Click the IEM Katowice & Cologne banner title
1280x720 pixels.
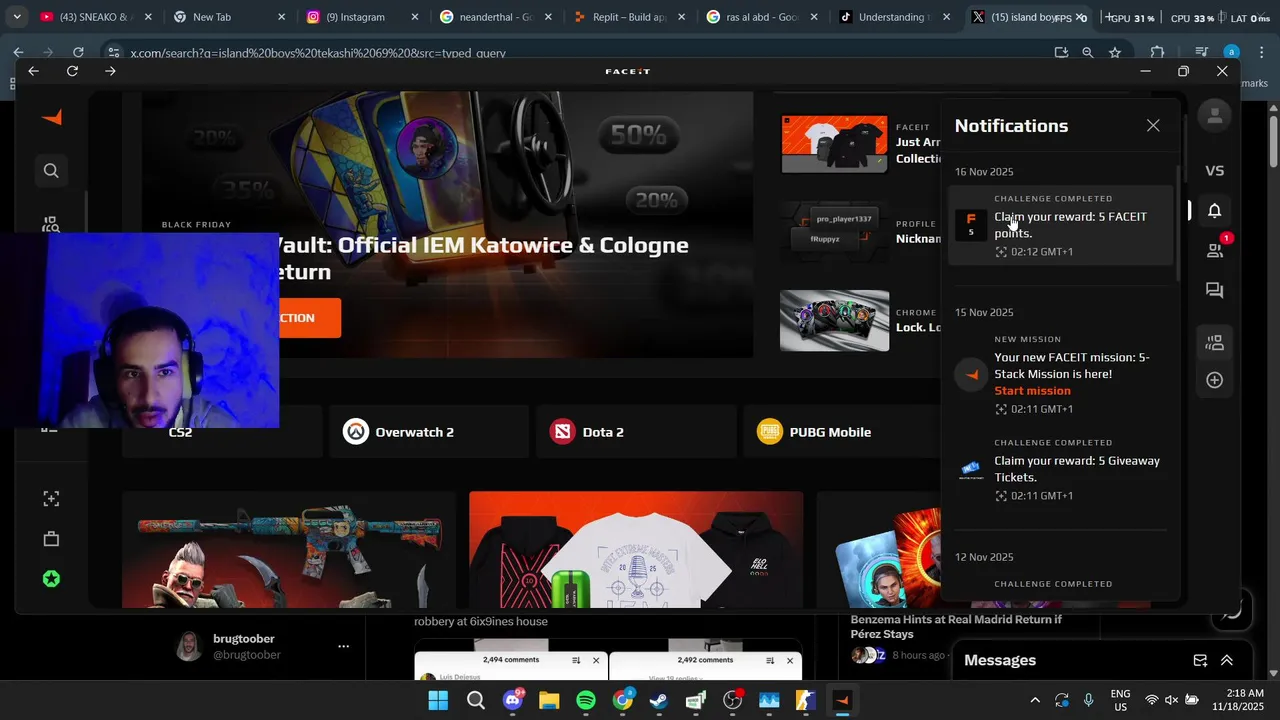(x=481, y=258)
